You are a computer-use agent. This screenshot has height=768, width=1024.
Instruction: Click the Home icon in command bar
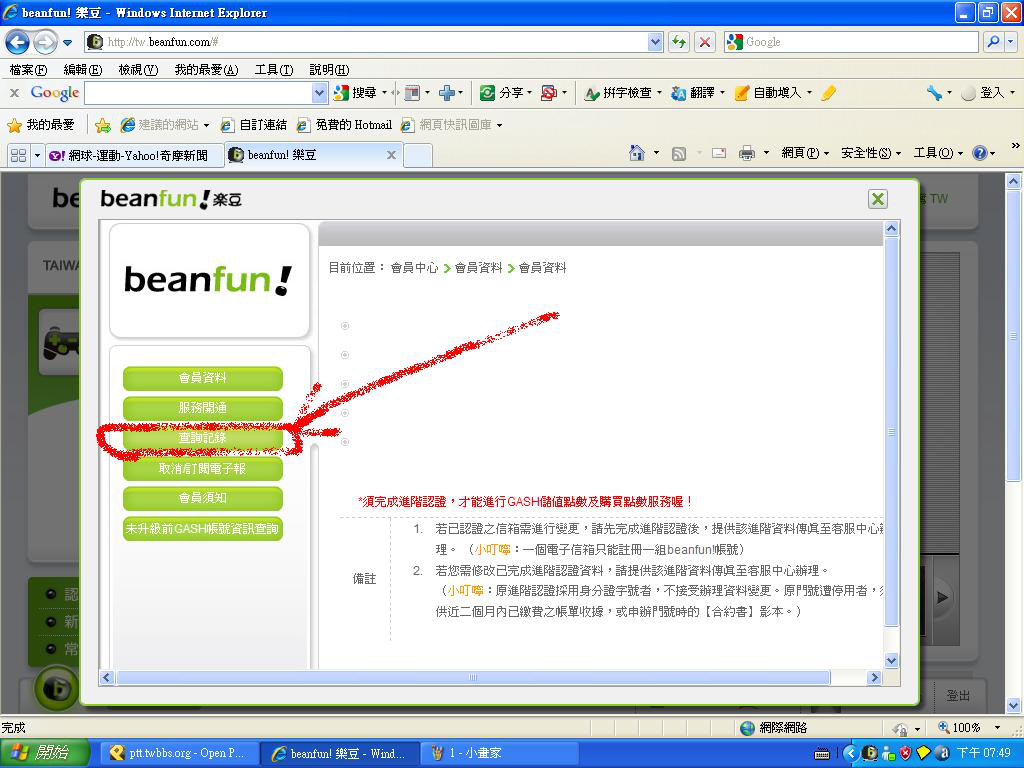[637, 153]
